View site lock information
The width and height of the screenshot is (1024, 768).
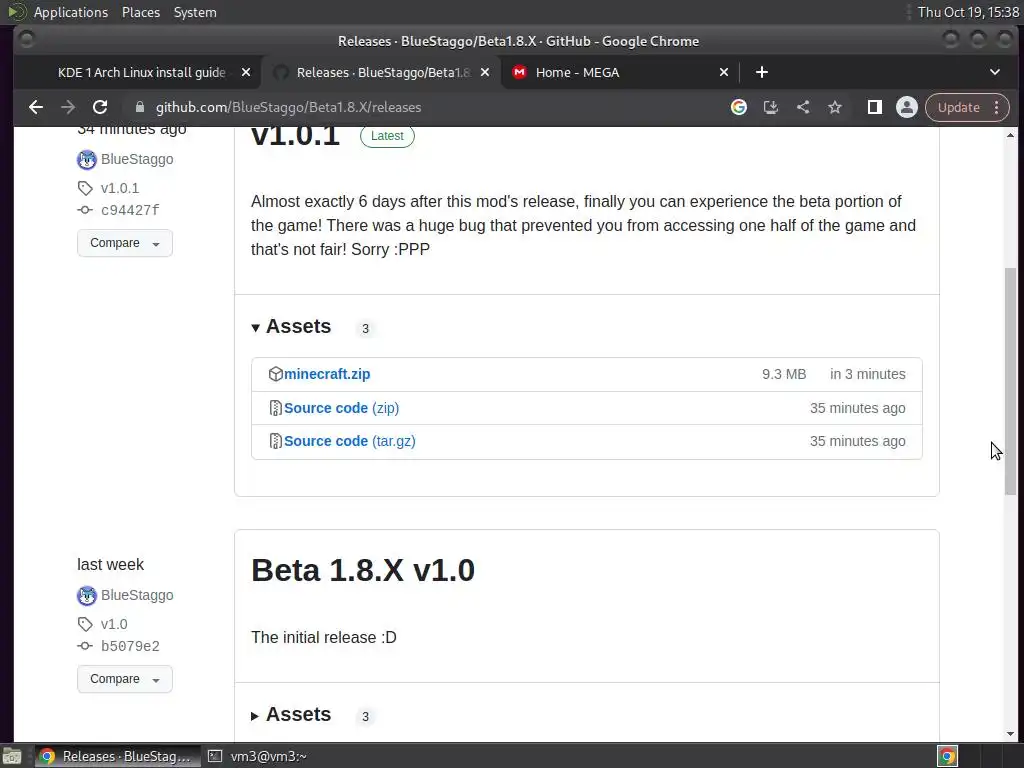click(140, 107)
